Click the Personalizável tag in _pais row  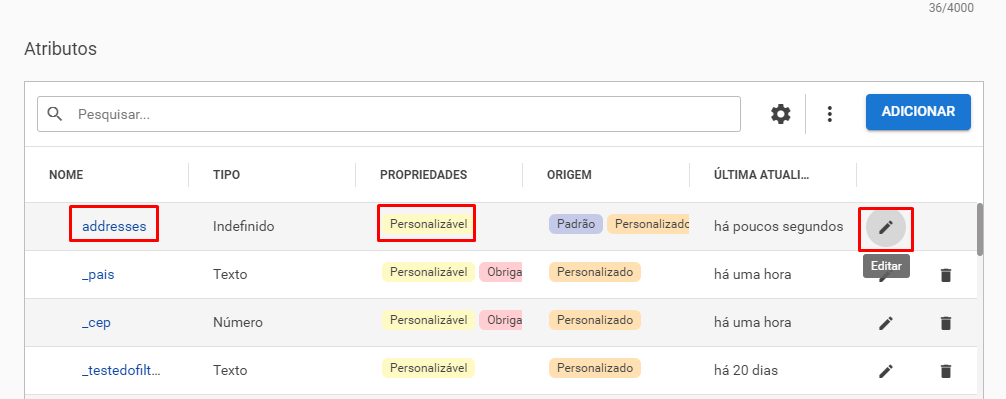coord(429,272)
